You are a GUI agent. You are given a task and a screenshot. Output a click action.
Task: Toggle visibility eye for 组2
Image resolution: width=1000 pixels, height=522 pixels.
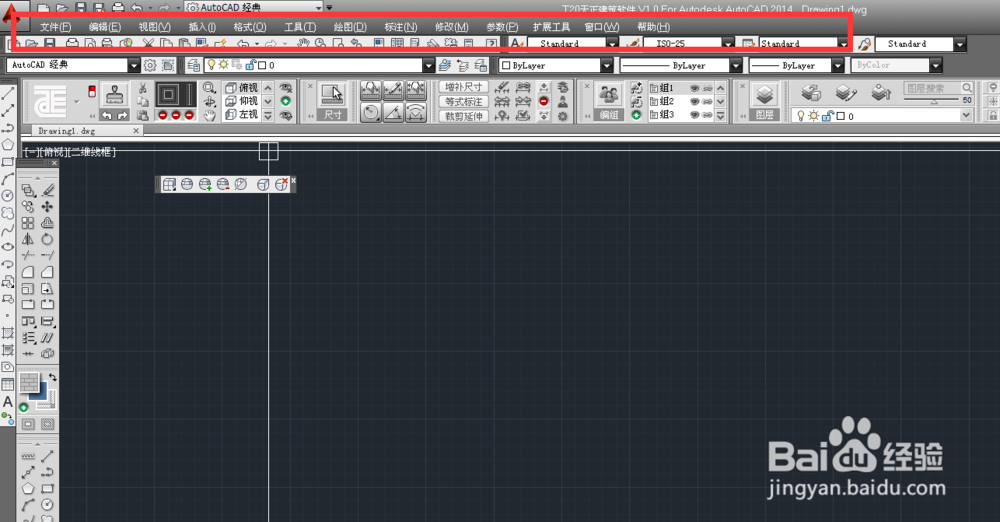tap(695, 101)
